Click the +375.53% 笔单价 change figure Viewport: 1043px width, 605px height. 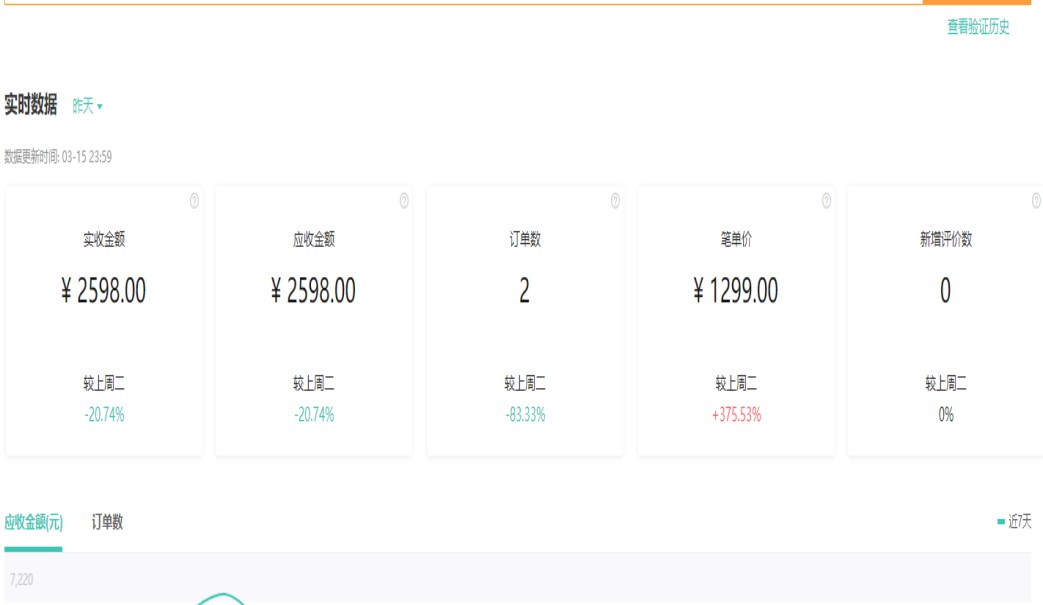736,415
